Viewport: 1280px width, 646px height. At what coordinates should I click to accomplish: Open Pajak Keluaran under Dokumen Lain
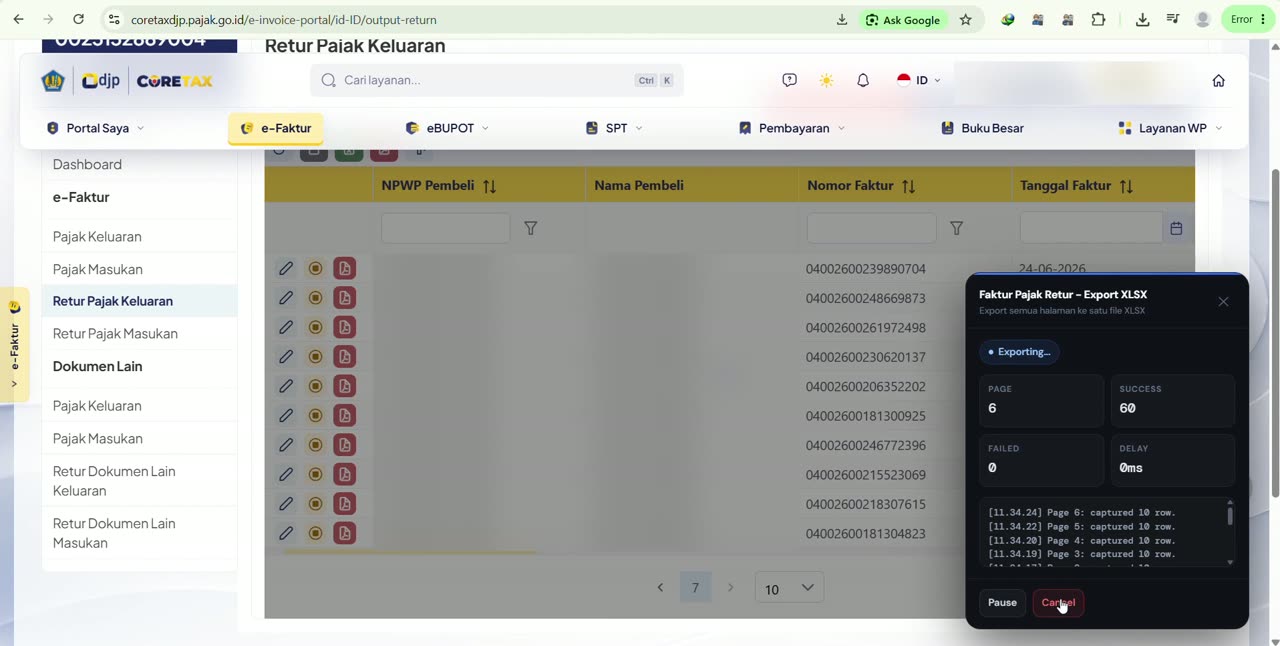point(97,406)
